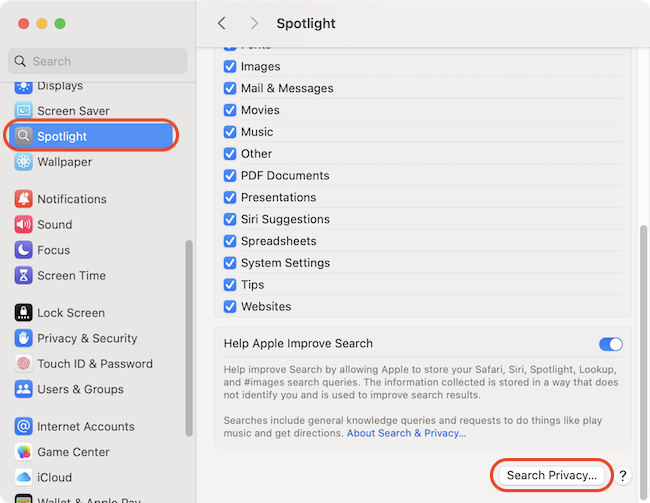Uncheck the Siri Suggestions checkbox
Screen dimensions: 650x503
pos(230,219)
